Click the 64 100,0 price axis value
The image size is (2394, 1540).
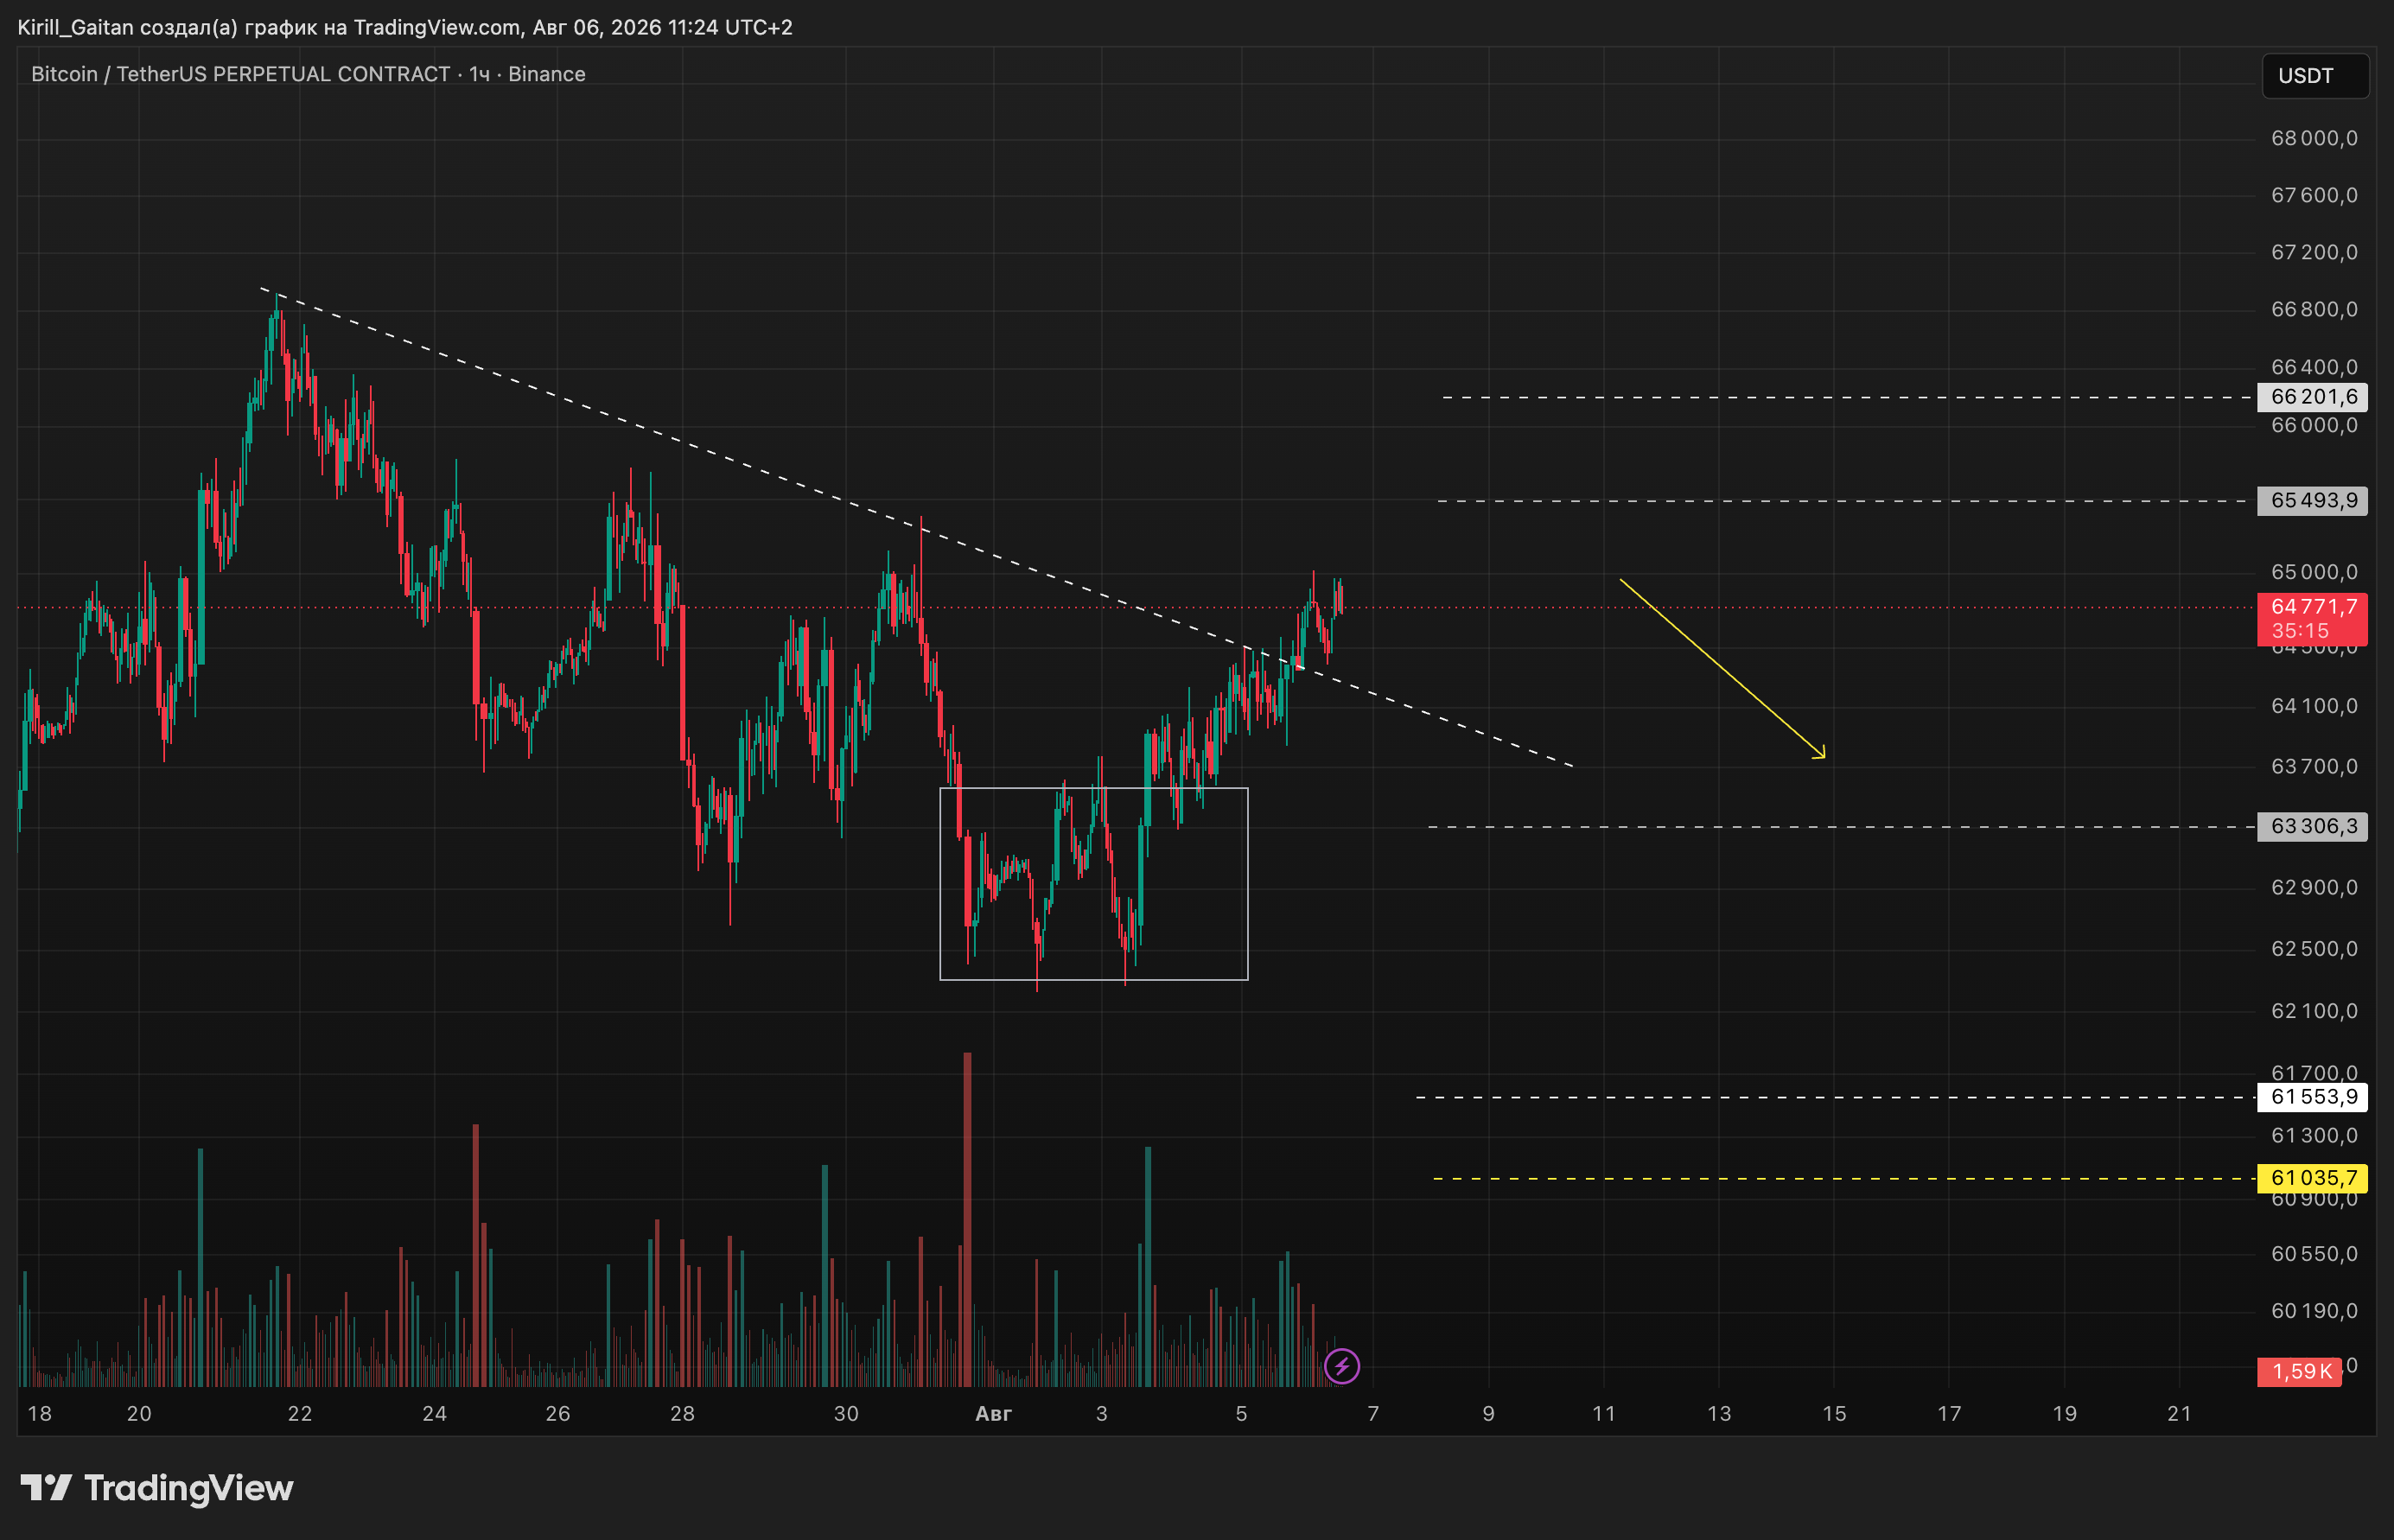2314,706
